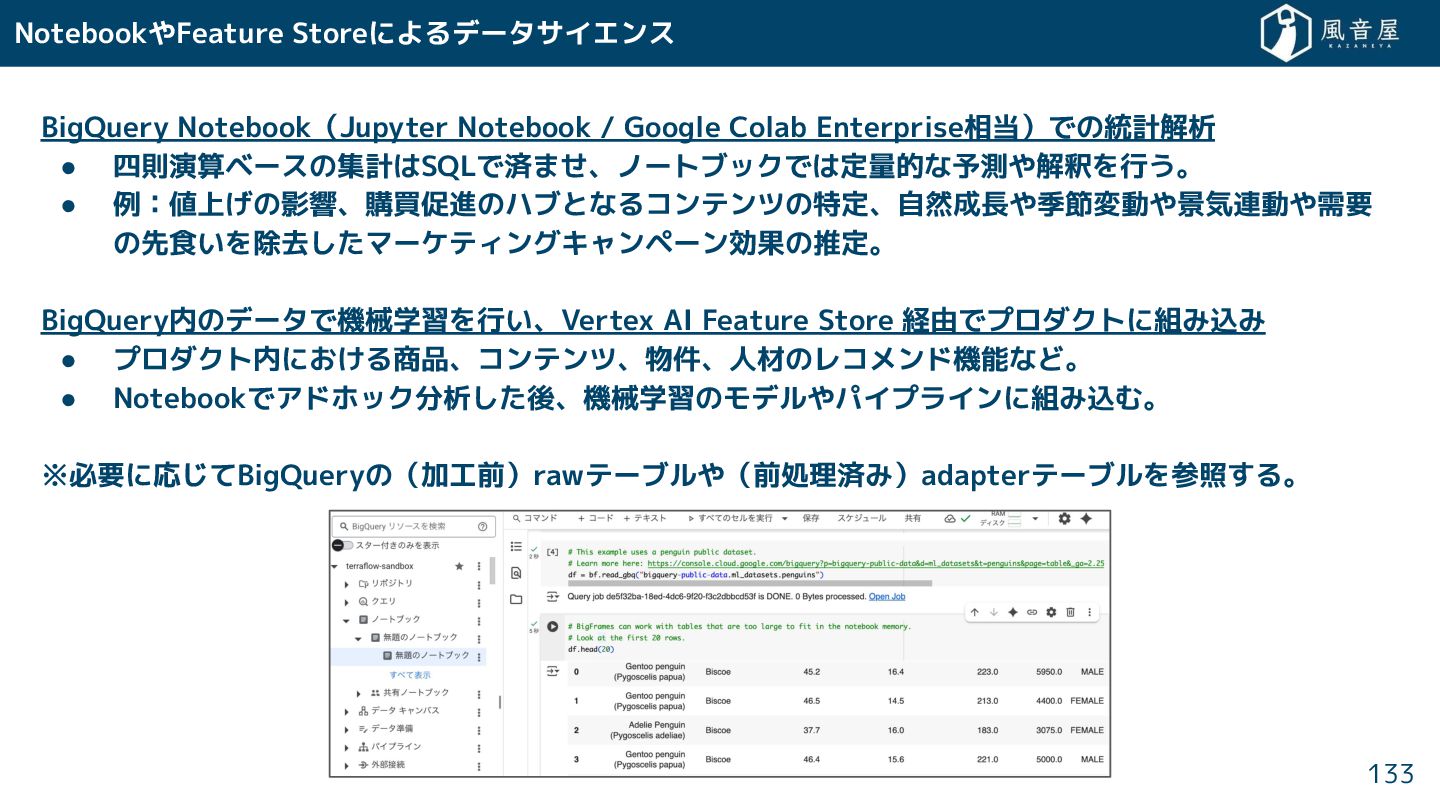Viewport: 1440px width, 810px height.
Task: Click the explorer panel vertical scrollbar
Action: [493, 571]
